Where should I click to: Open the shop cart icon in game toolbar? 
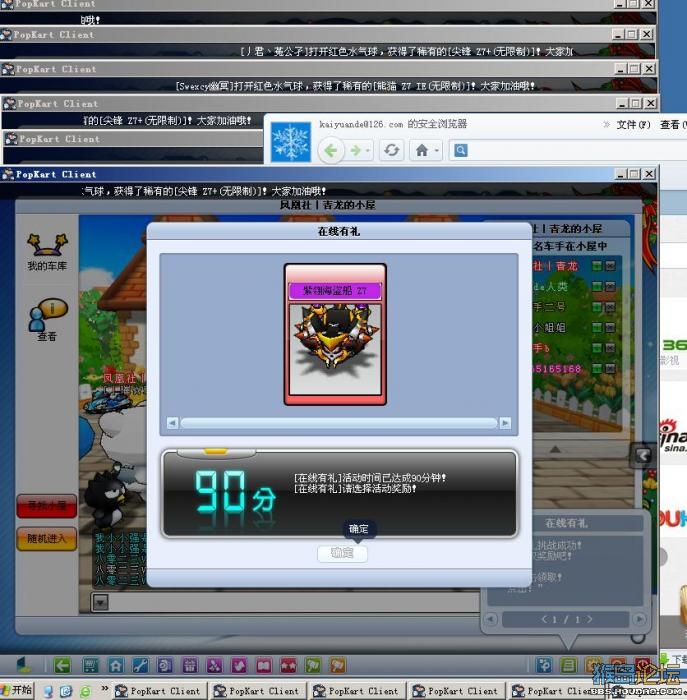[91, 666]
